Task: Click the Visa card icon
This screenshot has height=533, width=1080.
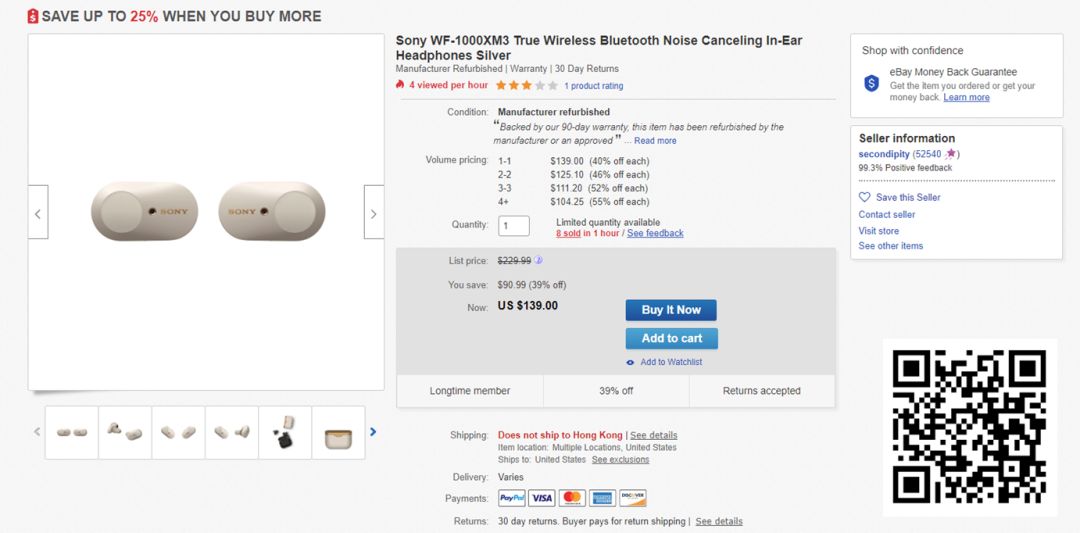Action: [542, 498]
